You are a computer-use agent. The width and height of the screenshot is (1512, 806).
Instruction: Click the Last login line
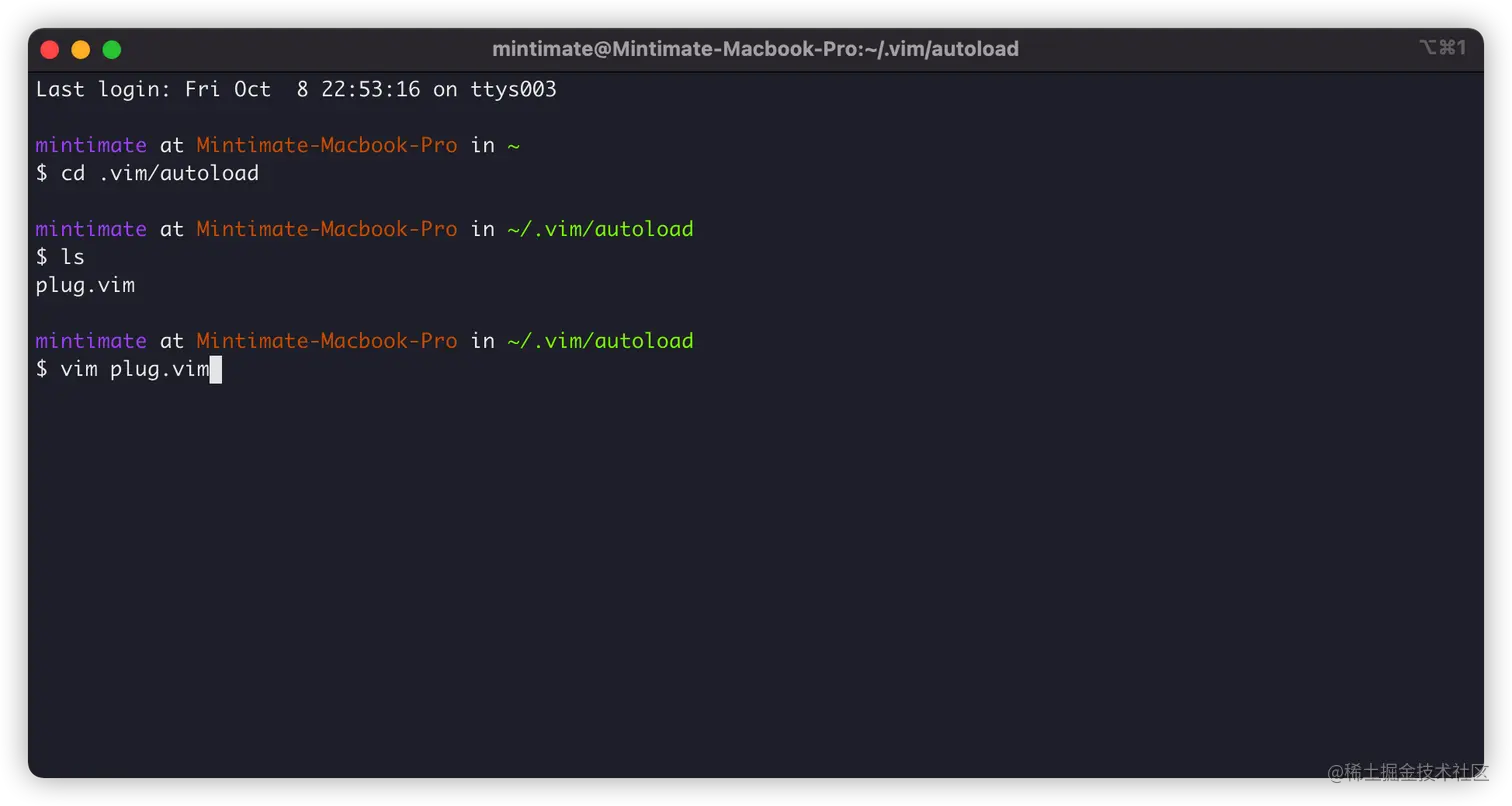[296, 89]
